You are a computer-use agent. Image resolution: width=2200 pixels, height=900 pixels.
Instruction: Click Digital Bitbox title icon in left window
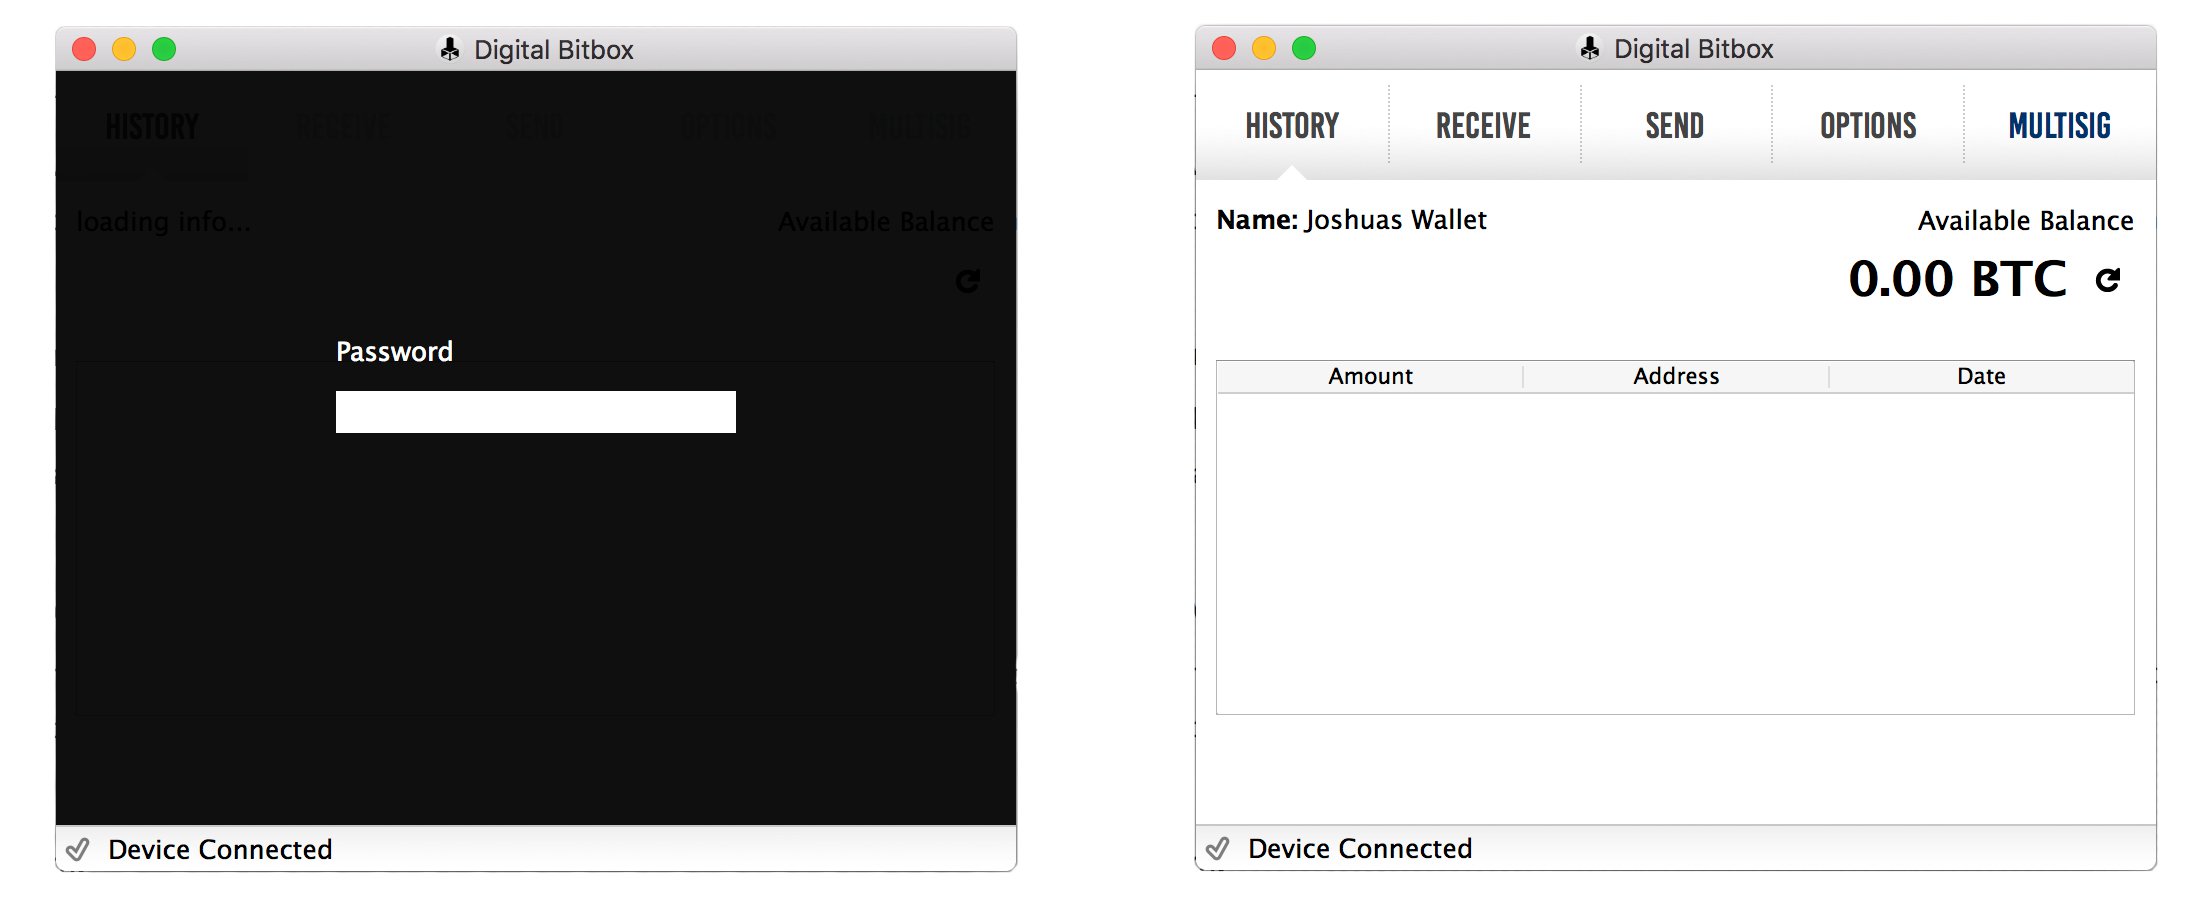(450, 49)
